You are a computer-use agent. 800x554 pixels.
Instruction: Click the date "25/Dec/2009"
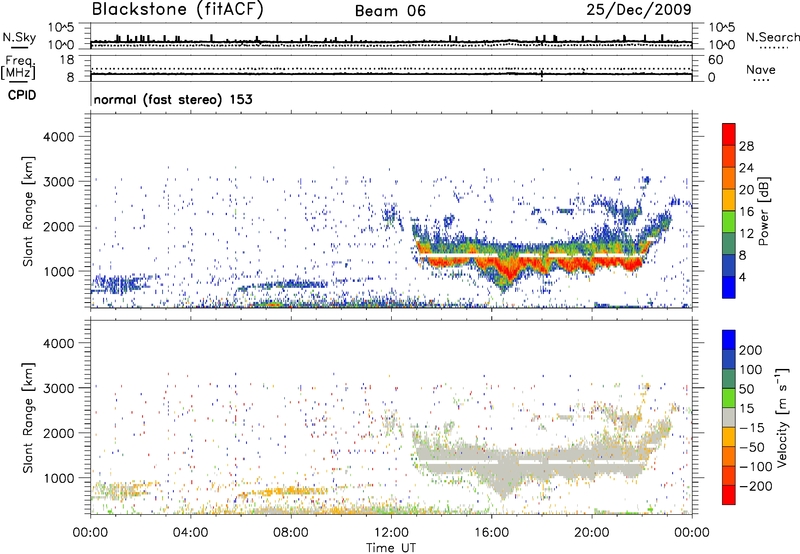639,9
